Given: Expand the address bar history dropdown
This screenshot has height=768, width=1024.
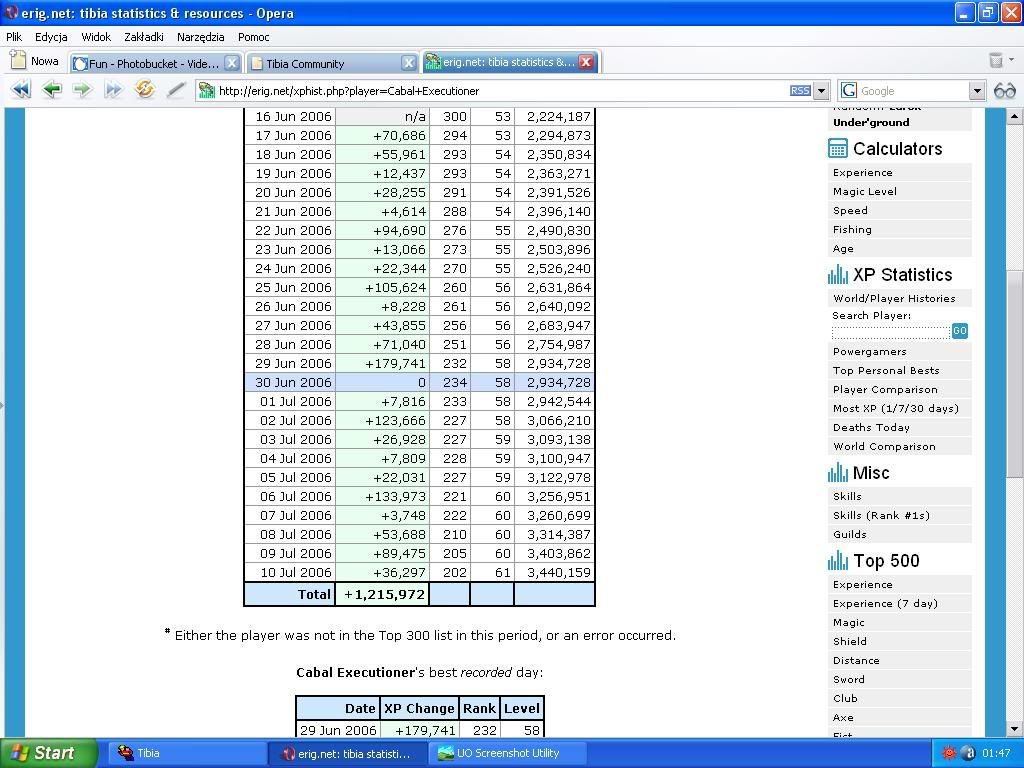Looking at the screenshot, I should point(821,90).
